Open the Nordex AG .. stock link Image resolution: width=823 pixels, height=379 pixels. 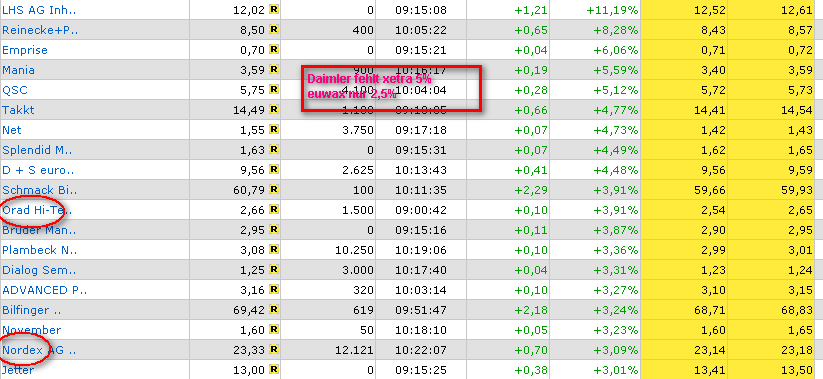pos(39,350)
